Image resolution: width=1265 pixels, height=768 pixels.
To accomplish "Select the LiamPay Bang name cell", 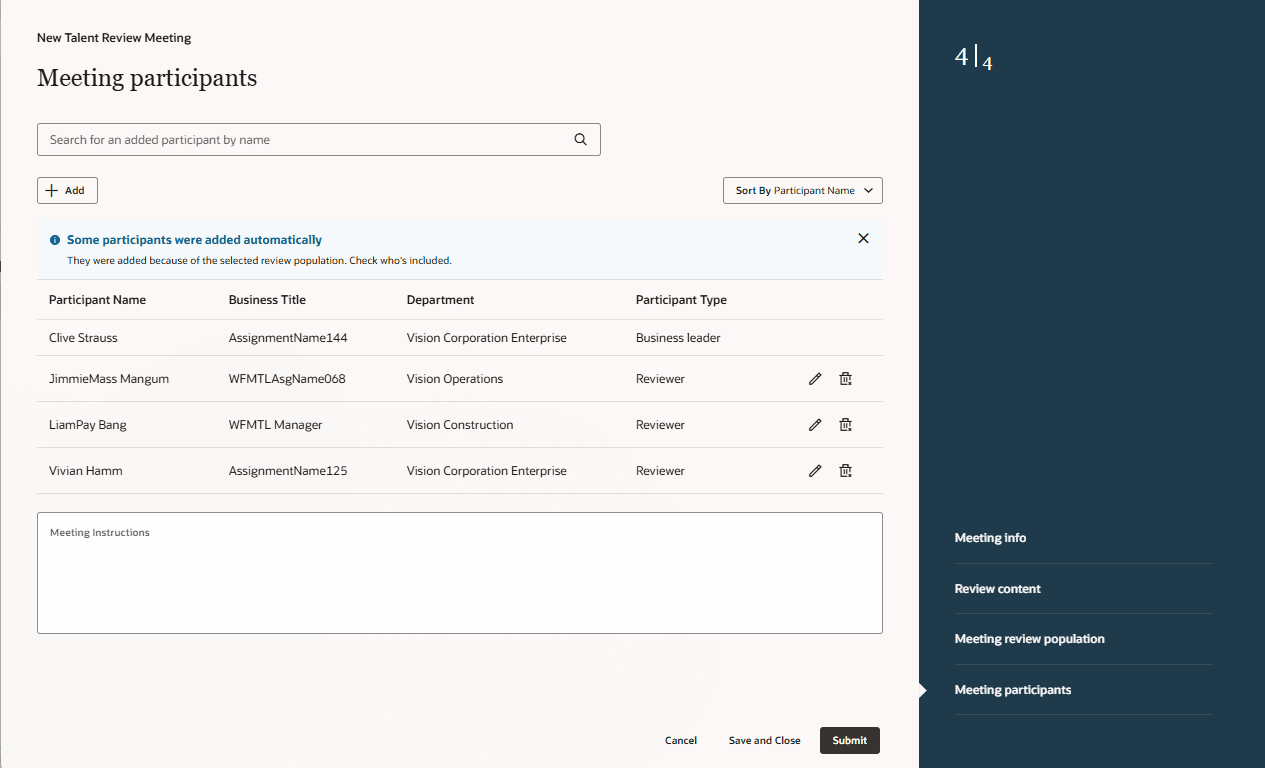I will (x=88, y=425).
